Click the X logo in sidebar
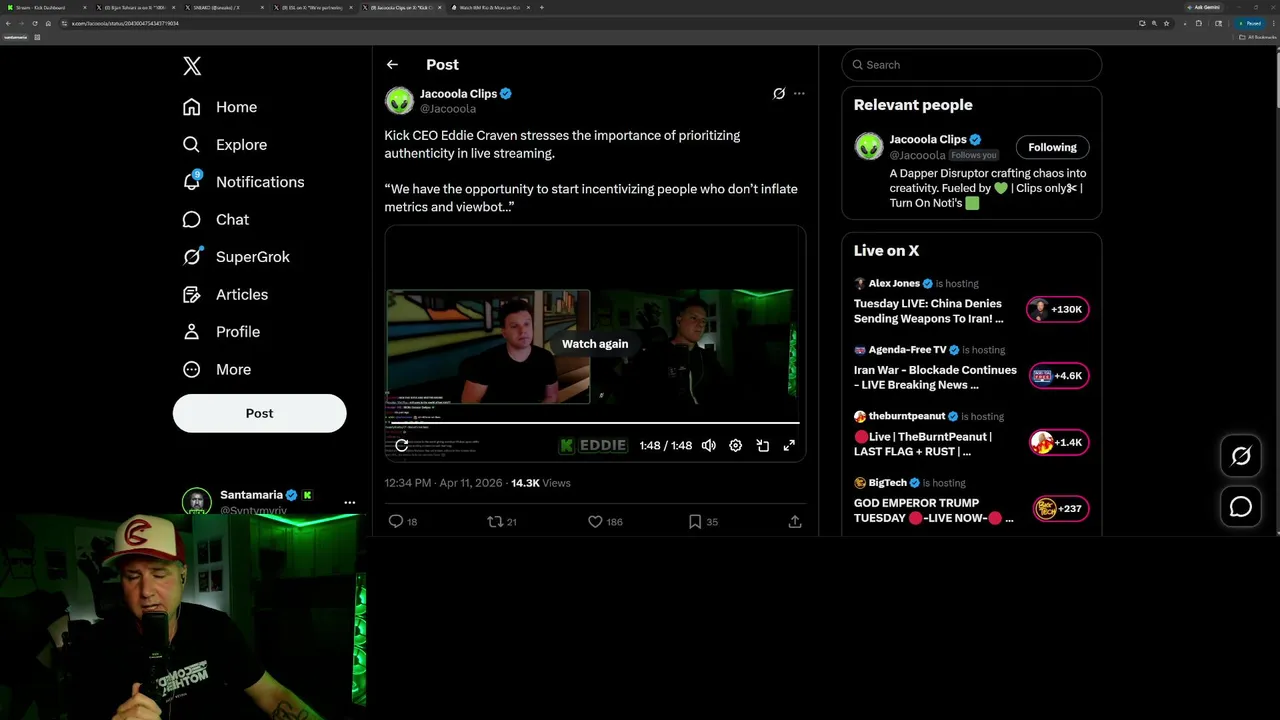This screenshot has width=1280, height=720. pos(192,66)
